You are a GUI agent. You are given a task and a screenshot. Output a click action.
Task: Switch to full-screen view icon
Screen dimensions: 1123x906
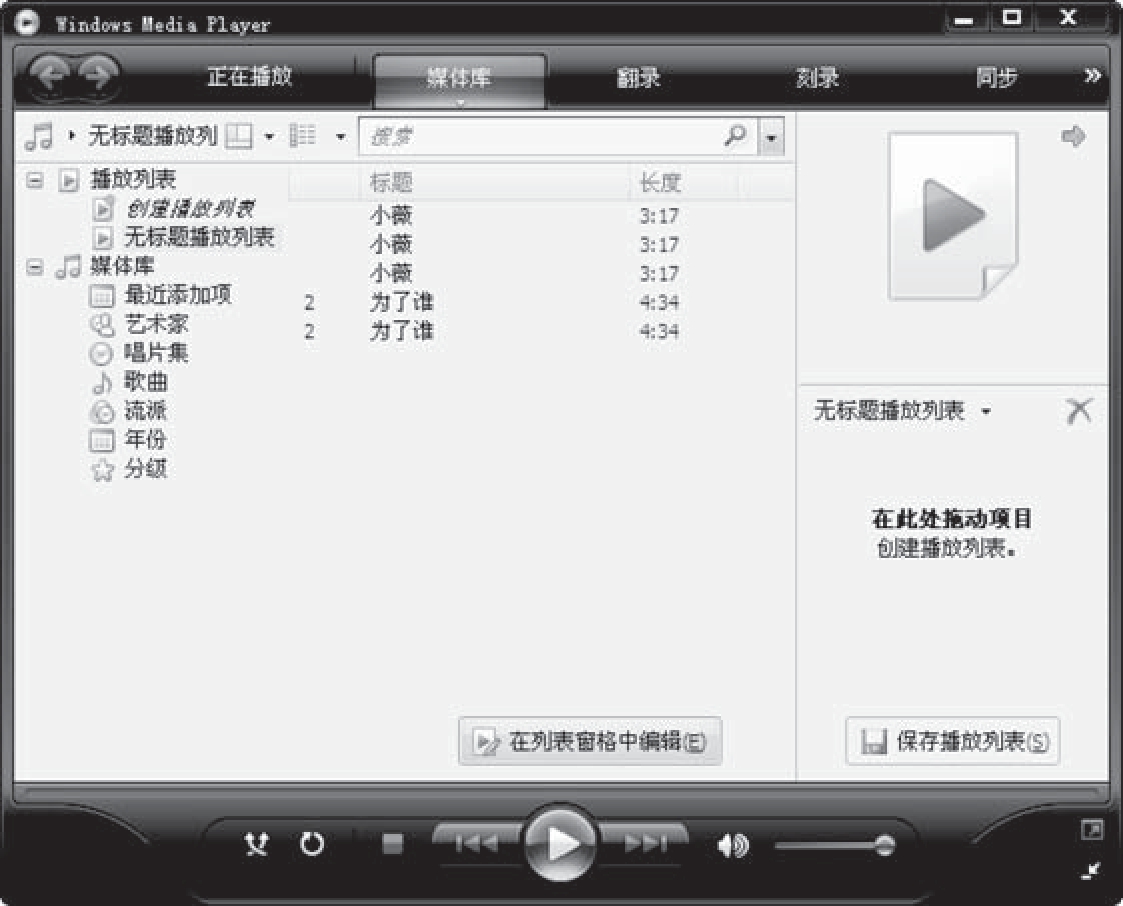(x=1091, y=831)
